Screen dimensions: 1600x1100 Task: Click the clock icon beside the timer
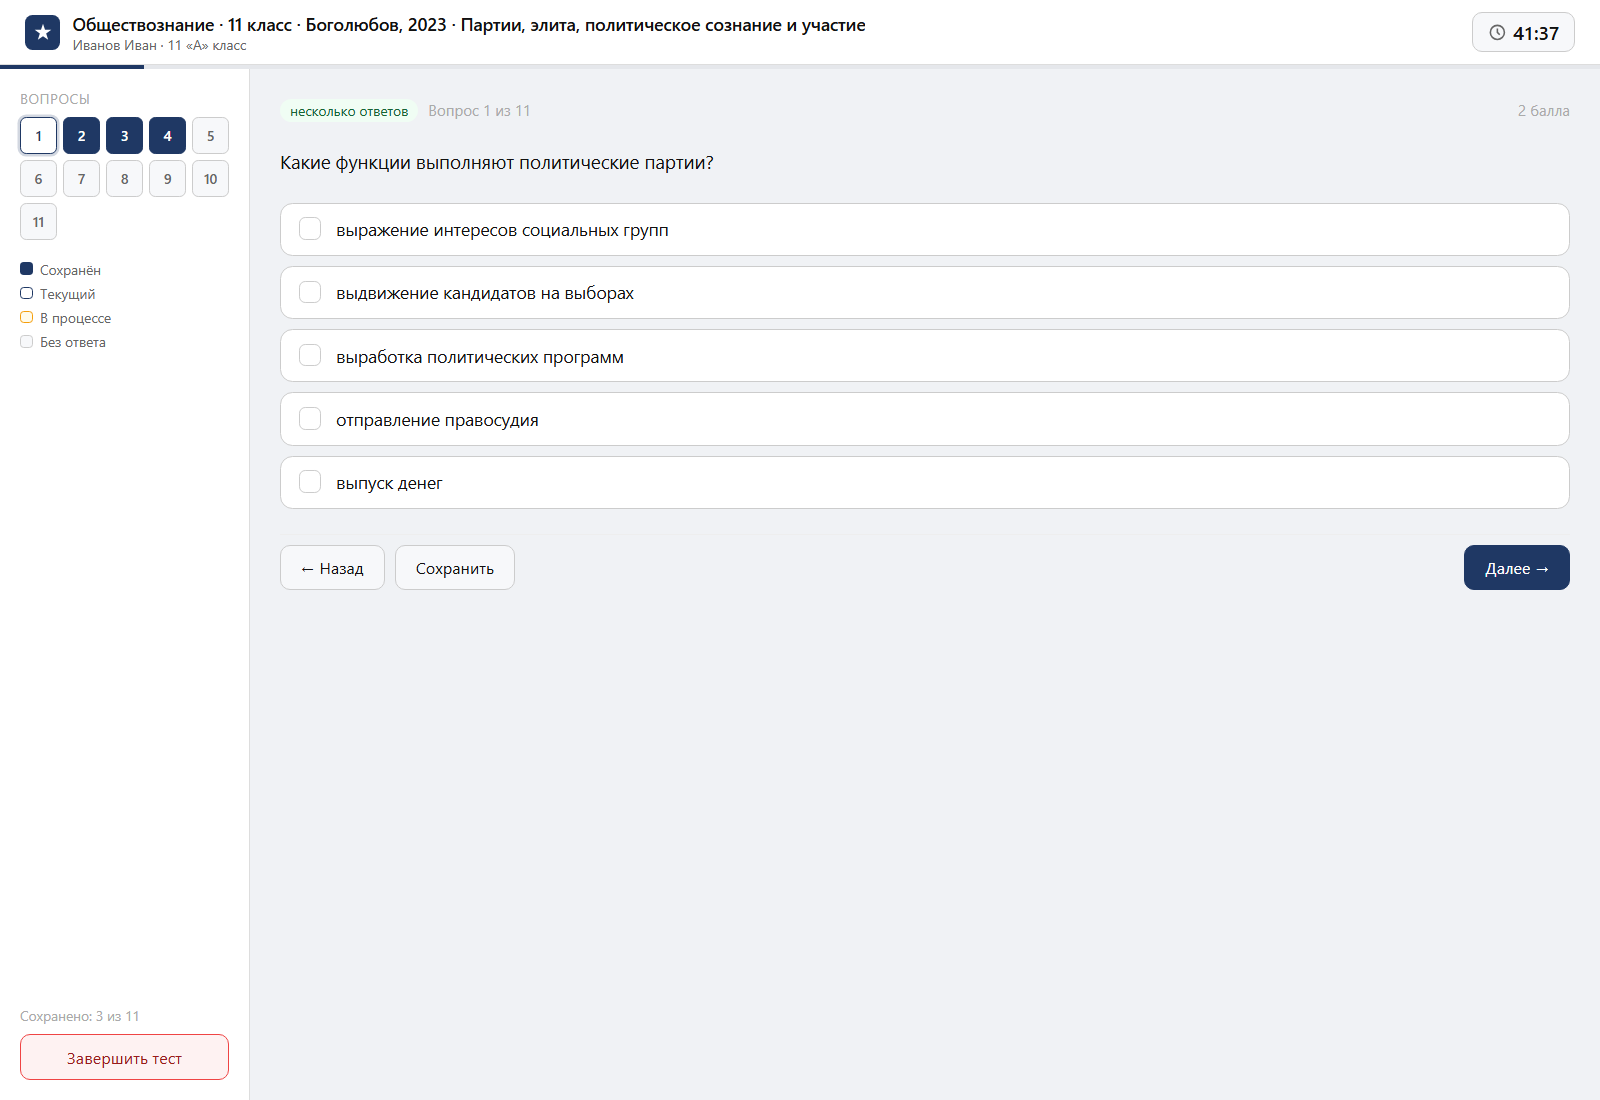1497,33
